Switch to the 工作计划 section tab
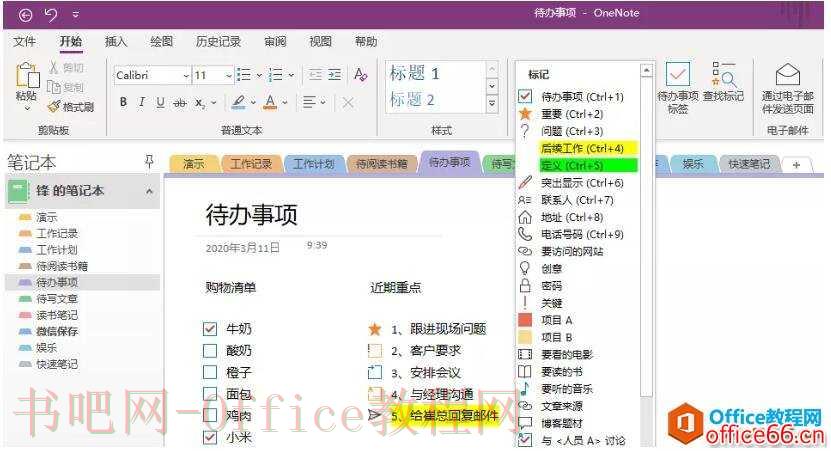The image size is (831, 451). pos(314,164)
